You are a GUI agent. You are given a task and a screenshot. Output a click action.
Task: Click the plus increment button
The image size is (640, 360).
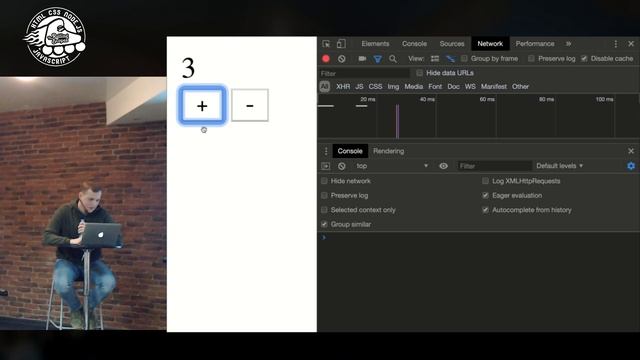click(202, 105)
